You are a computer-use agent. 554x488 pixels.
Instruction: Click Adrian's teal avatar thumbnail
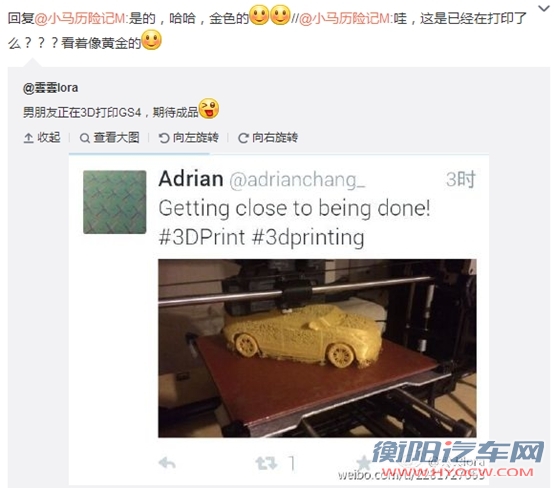[x=114, y=202]
